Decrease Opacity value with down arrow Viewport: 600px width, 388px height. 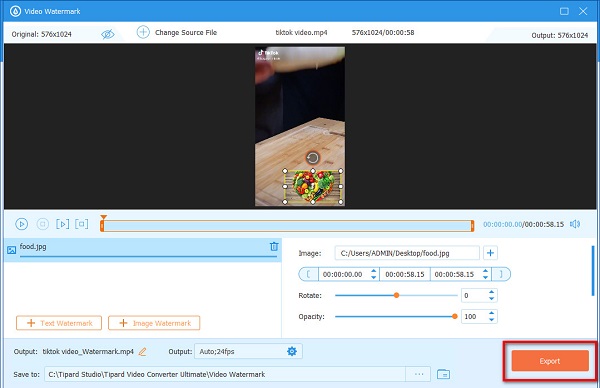pos(492,320)
